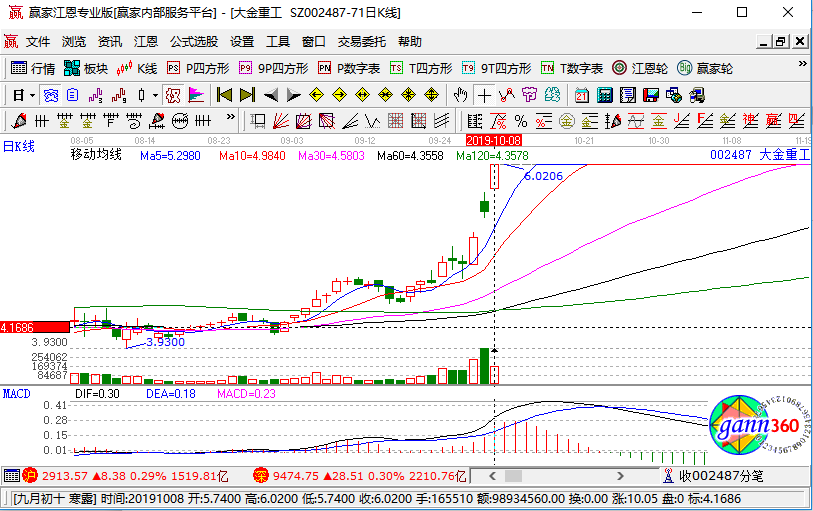This screenshot has height=511, width=813.
Task: Click the Ma5=5.2980 indicator label
Action: 170,155
